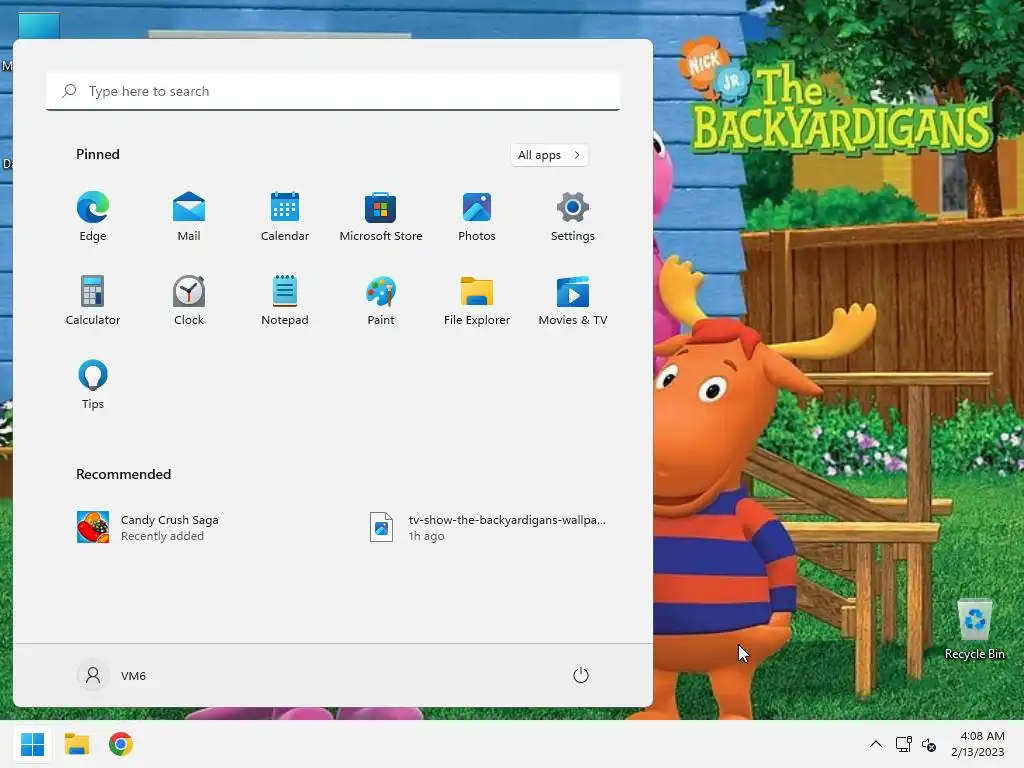
Task: Click the muted volume tray icon
Action: (929, 744)
